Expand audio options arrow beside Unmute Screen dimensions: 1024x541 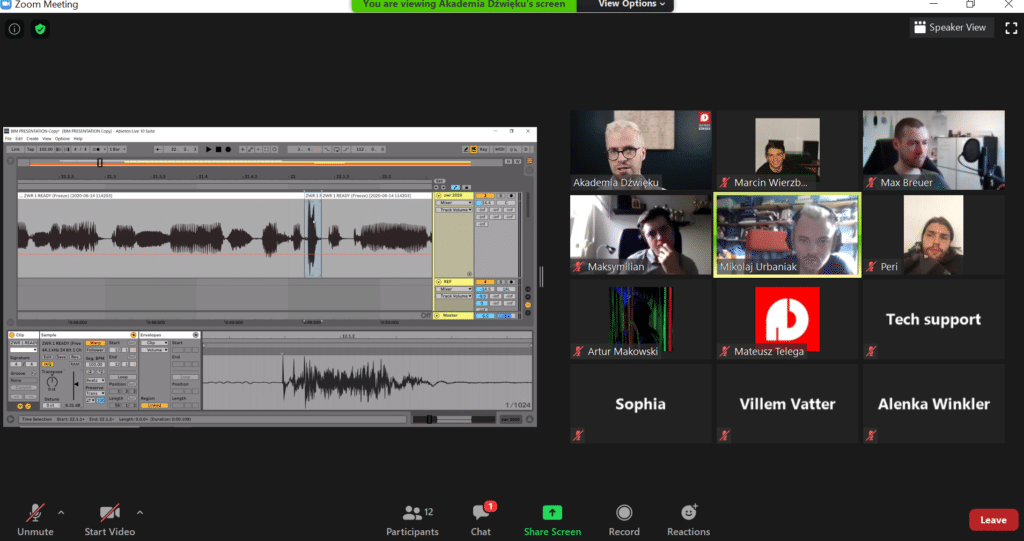[x=61, y=513]
